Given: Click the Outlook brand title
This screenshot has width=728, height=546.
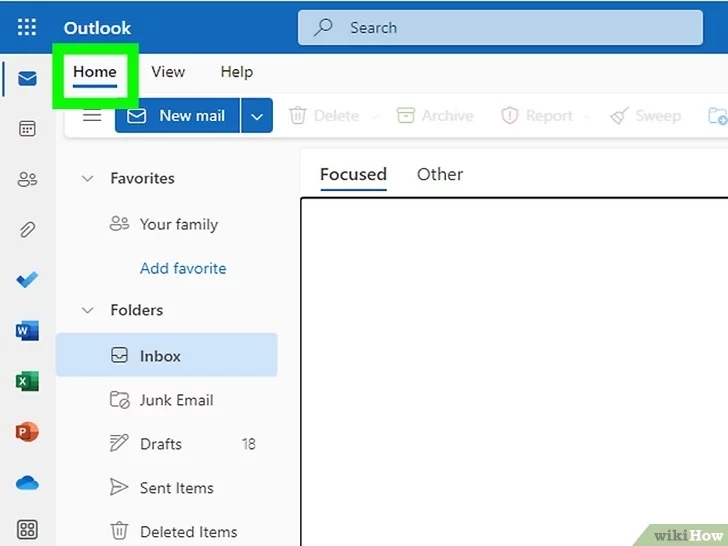Looking at the screenshot, I should pos(98,28).
